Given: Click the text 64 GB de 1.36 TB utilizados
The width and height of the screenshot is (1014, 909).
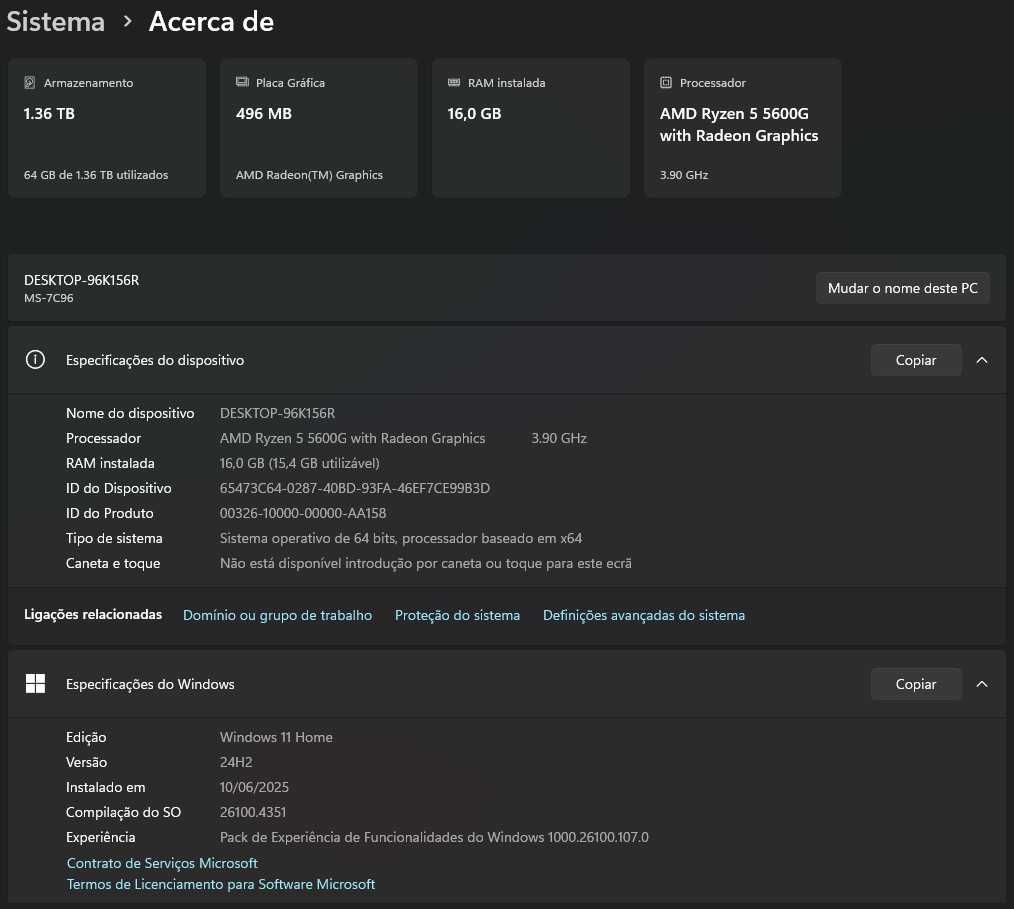Looking at the screenshot, I should click(96, 175).
